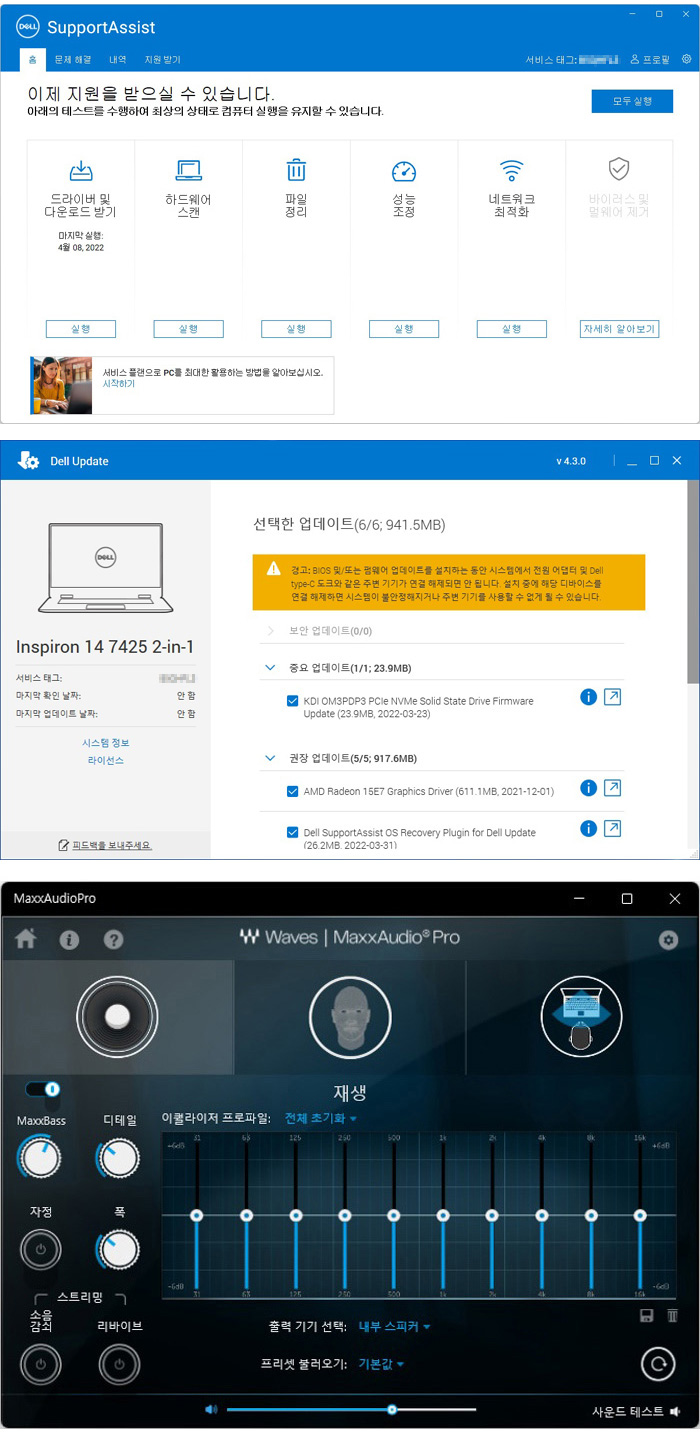Click 실행 under 성능 조정

click(403, 329)
